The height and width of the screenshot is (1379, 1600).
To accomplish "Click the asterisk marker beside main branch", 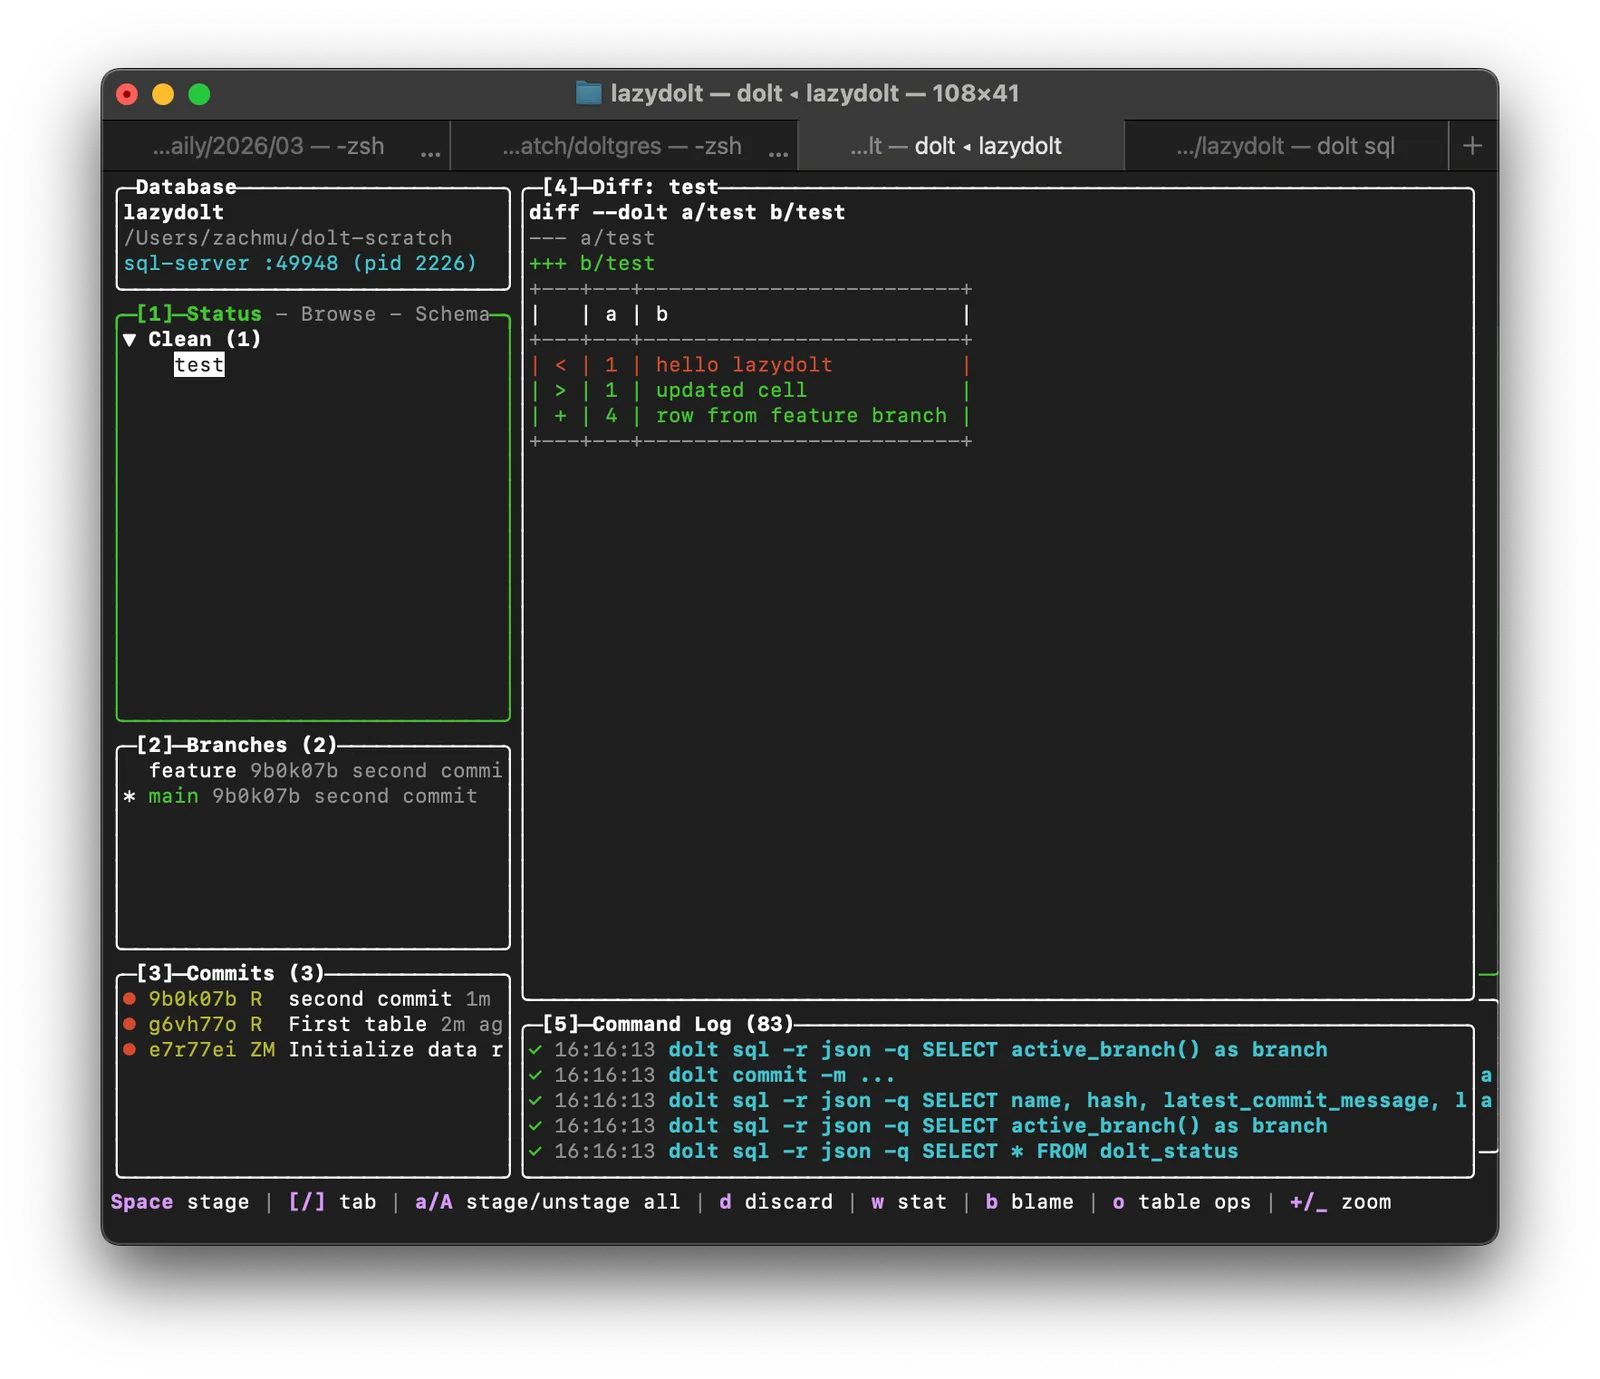I will tap(129, 797).
